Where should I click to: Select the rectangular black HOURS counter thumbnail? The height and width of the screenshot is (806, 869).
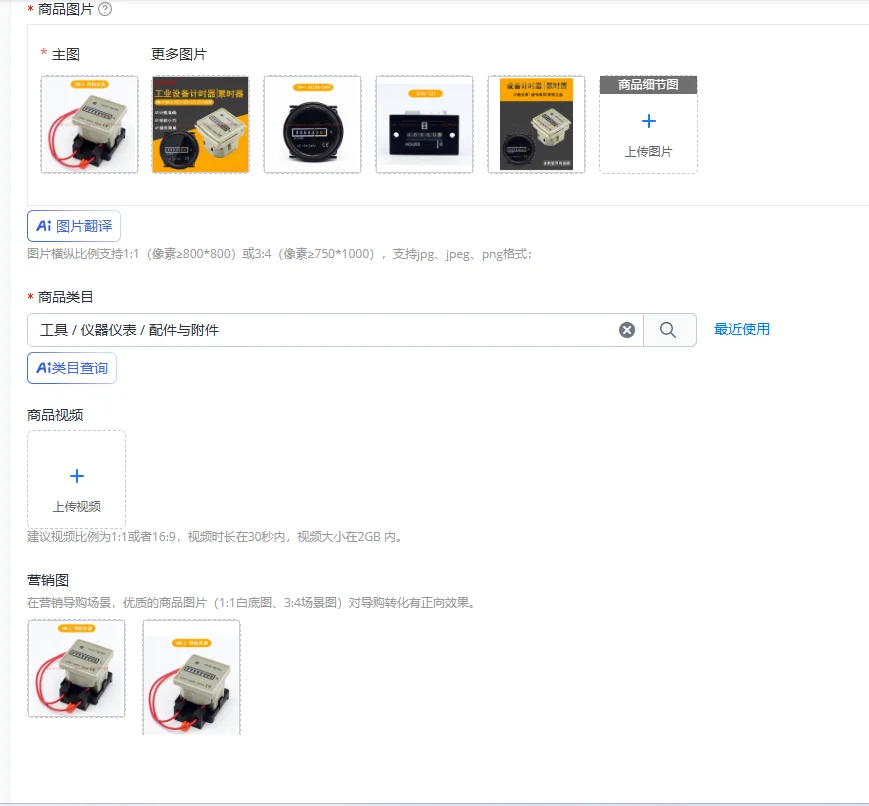point(425,125)
